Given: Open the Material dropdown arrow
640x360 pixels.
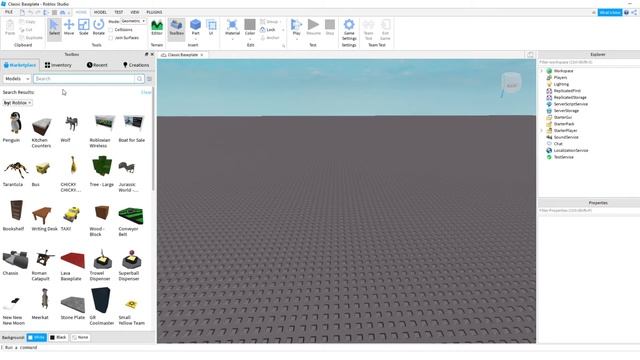Looking at the screenshot, I should point(232,40).
